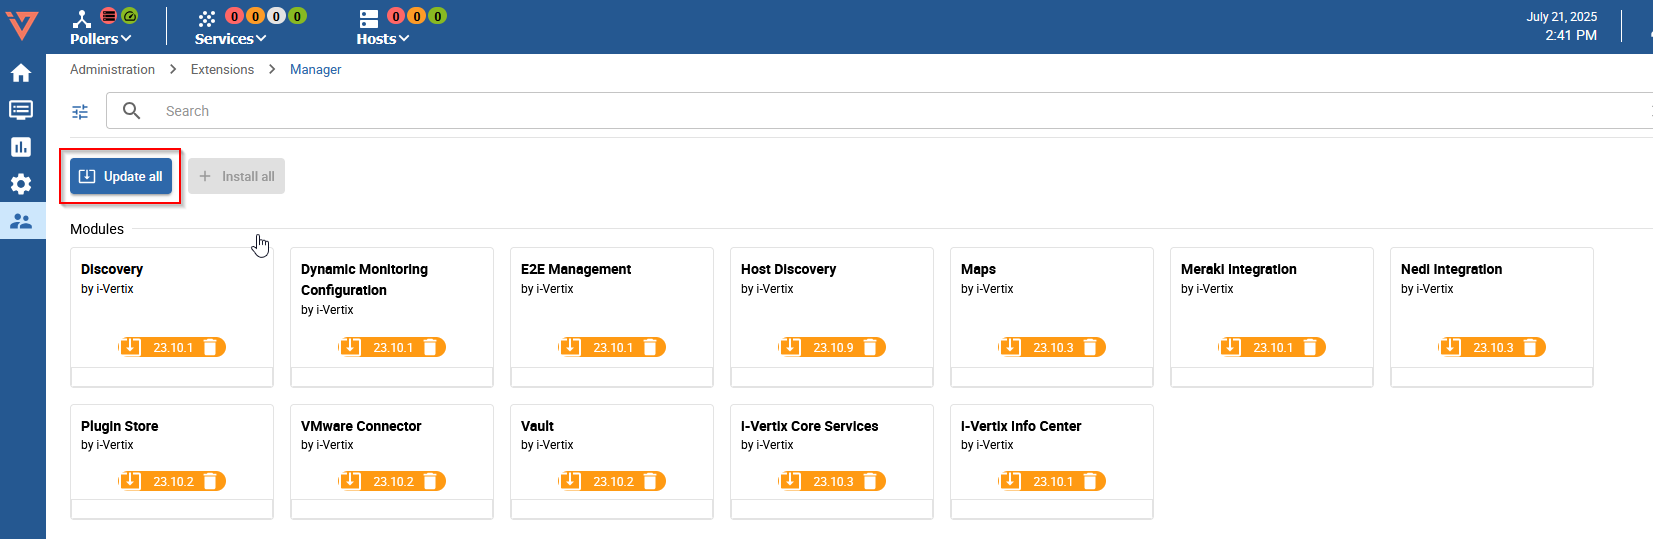Viewport: 1653px width, 539px height.
Task: Delete the Meraki Integration module
Action: 1310,347
